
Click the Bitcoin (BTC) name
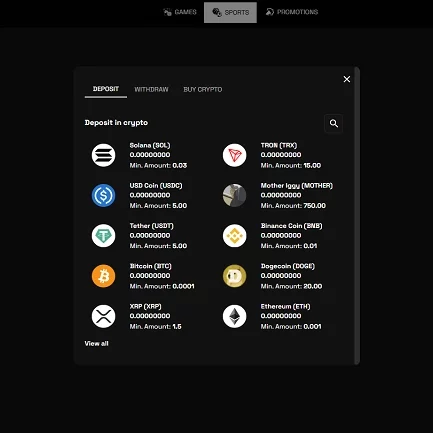pos(151,266)
